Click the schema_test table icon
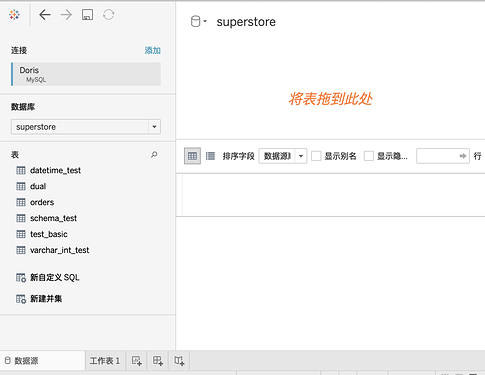The width and height of the screenshot is (485, 375). [x=21, y=218]
